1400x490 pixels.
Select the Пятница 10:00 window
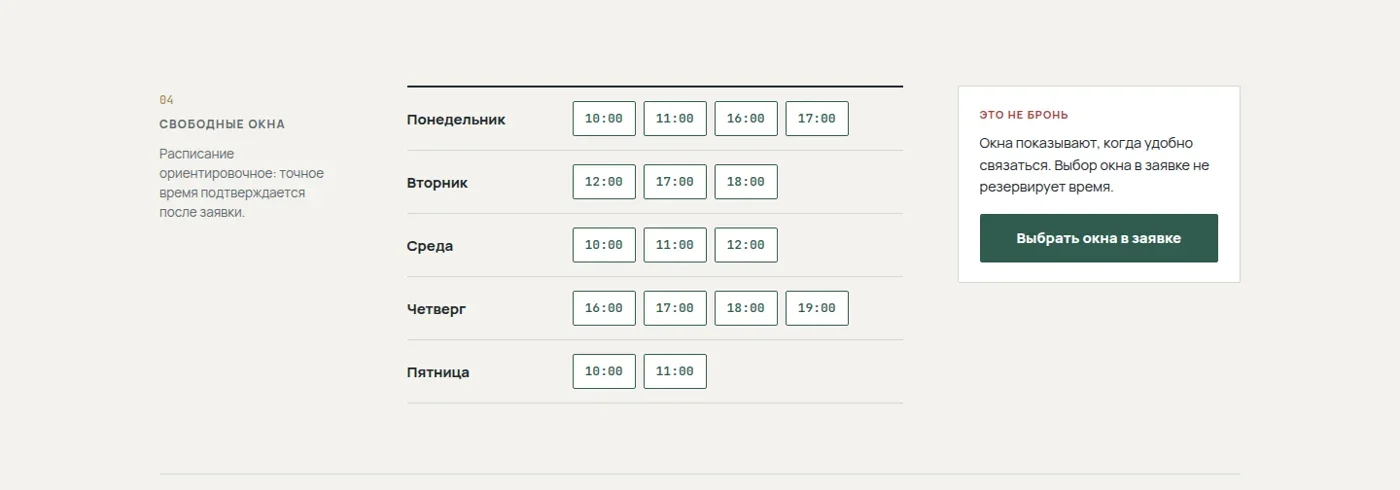tap(604, 371)
